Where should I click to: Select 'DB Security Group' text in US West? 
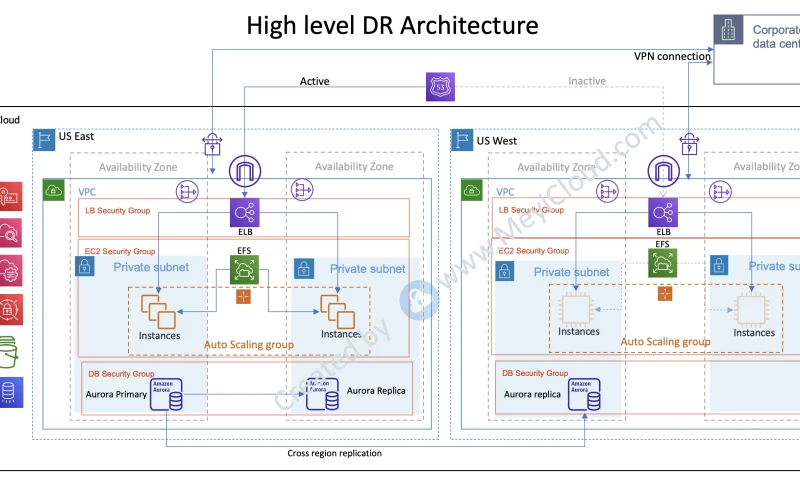coord(535,373)
